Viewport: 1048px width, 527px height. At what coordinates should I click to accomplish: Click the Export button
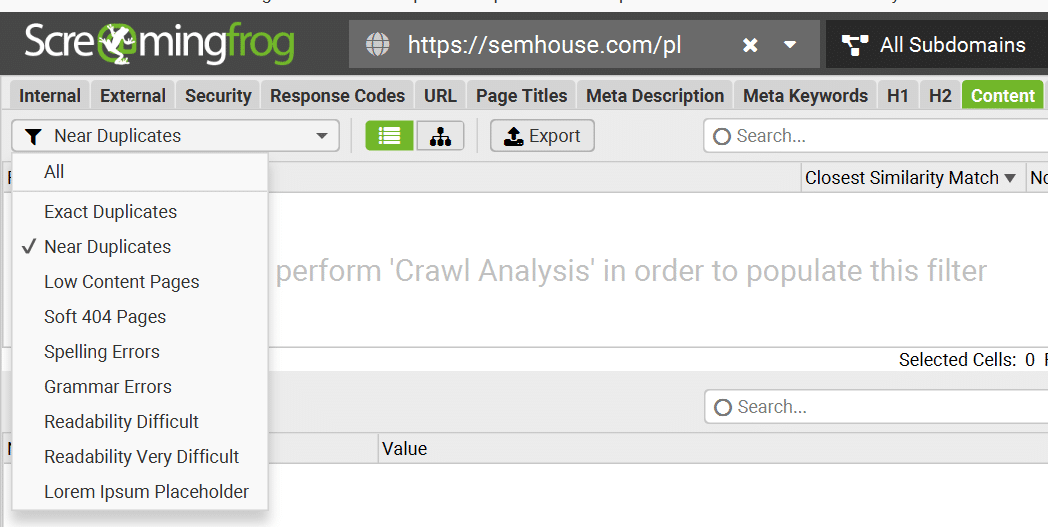click(542, 136)
